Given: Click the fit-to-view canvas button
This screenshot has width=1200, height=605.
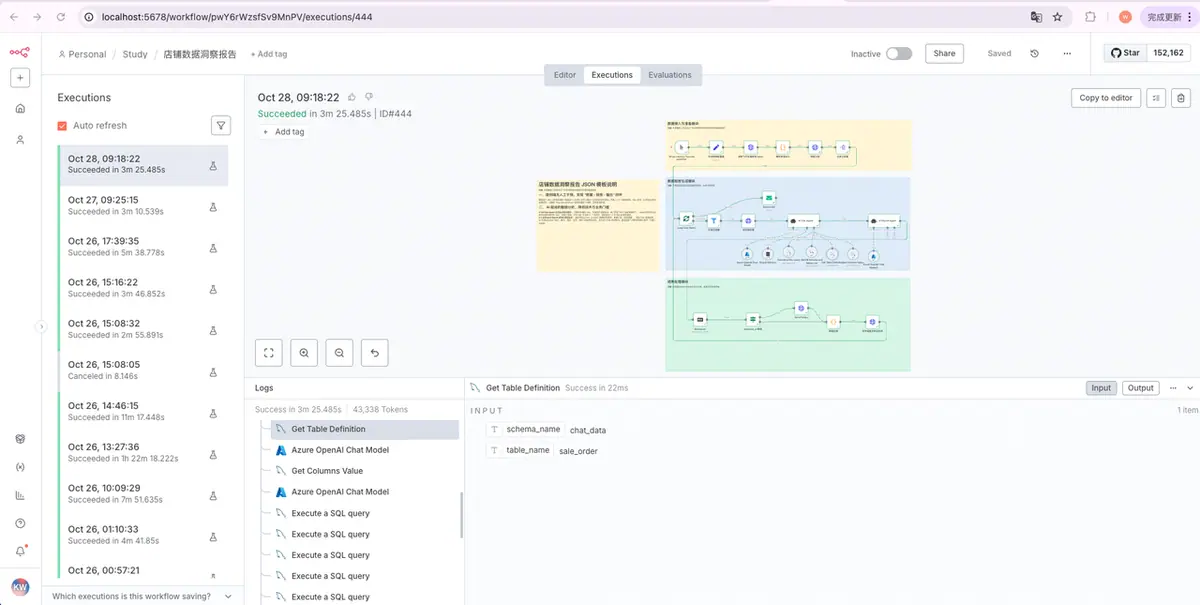Looking at the screenshot, I should tap(268, 352).
